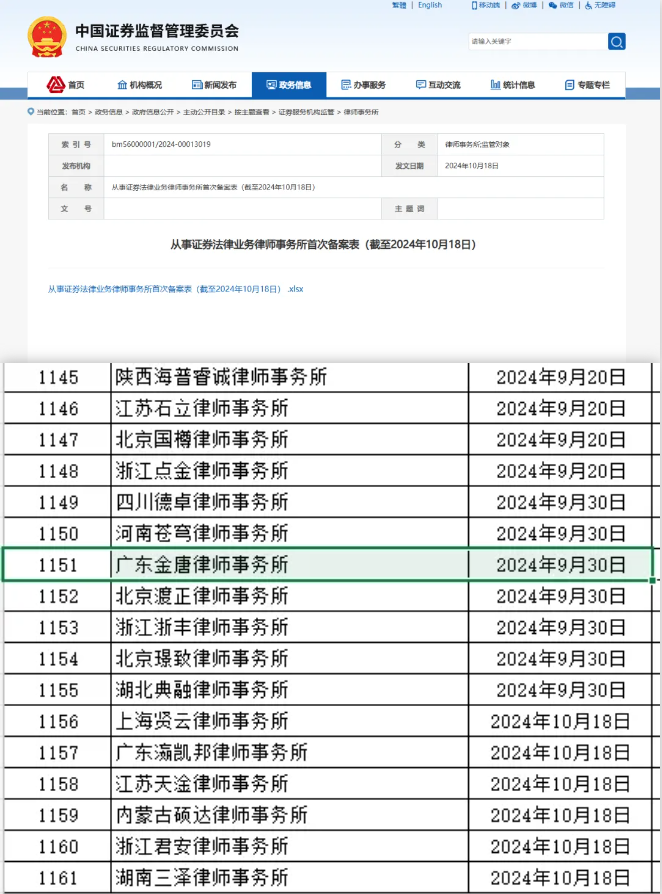Select cell 北京璟致律师事务所
This screenshot has height=894, width=662.
click(x=290, y=659)
